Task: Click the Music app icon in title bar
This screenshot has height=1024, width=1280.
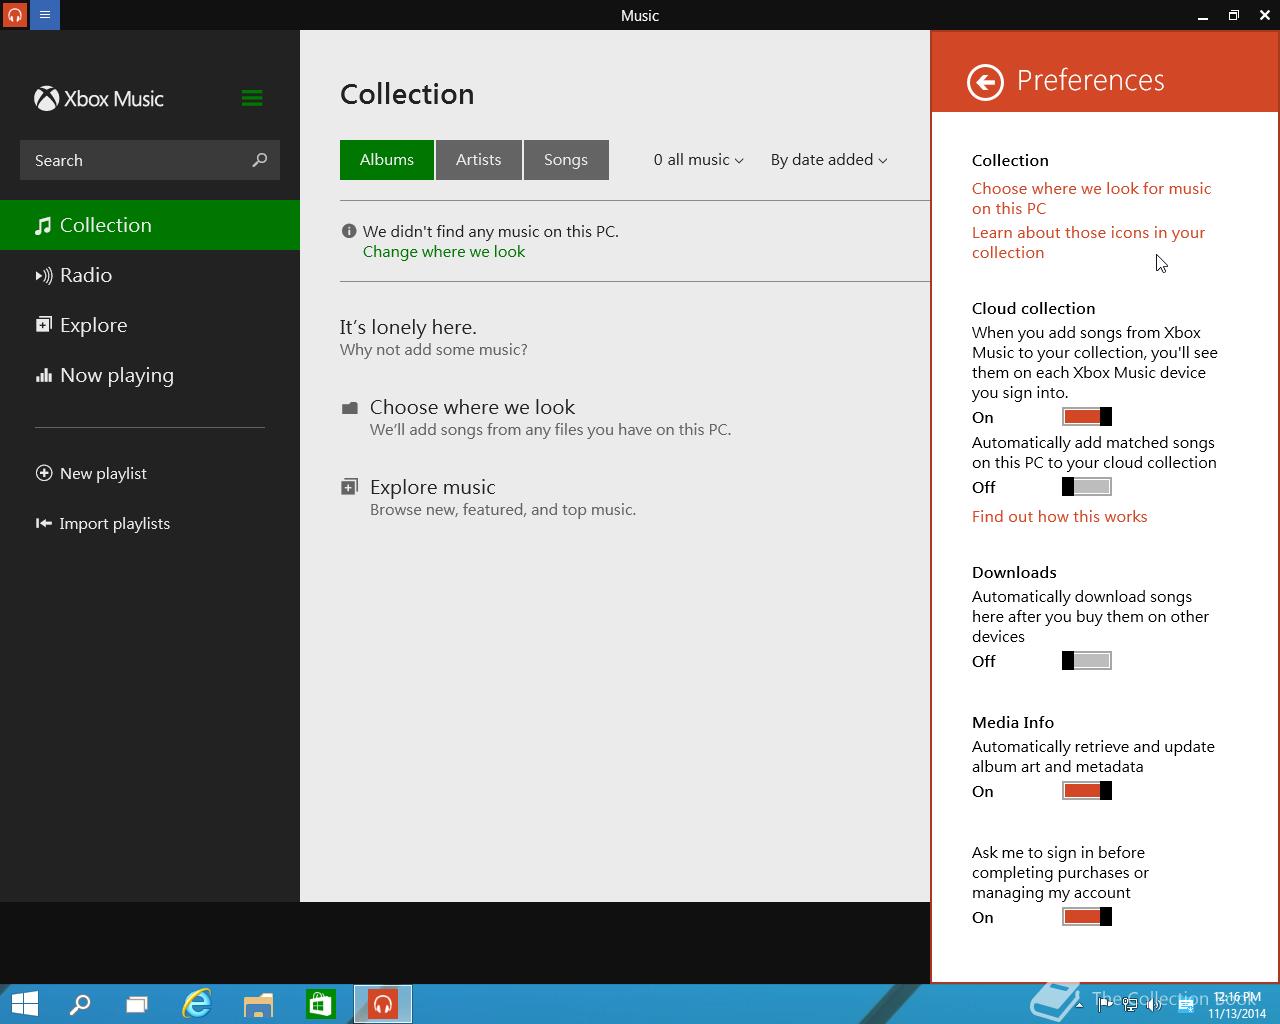Action: click(15, 15)
